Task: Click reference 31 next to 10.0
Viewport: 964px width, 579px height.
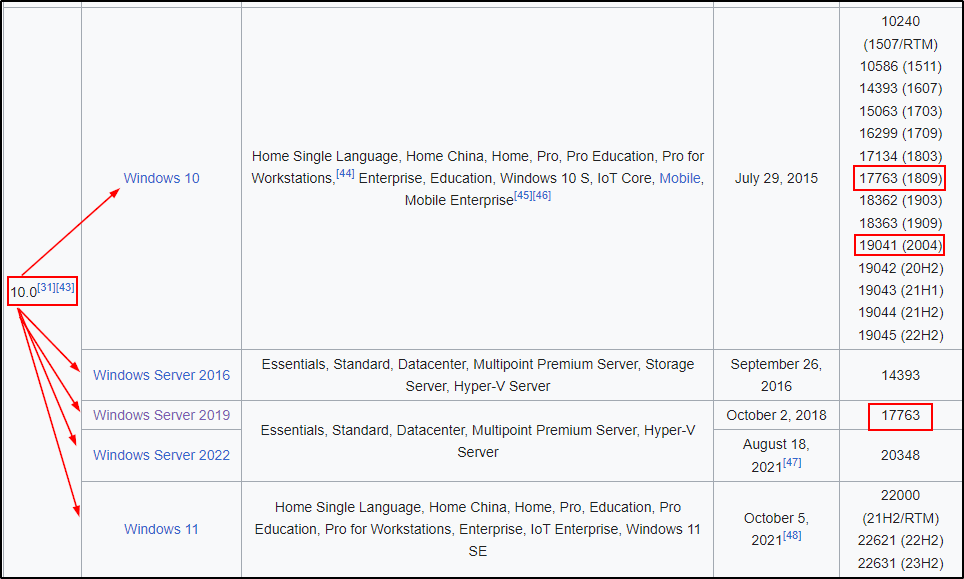Action: (x=46, y=288)
